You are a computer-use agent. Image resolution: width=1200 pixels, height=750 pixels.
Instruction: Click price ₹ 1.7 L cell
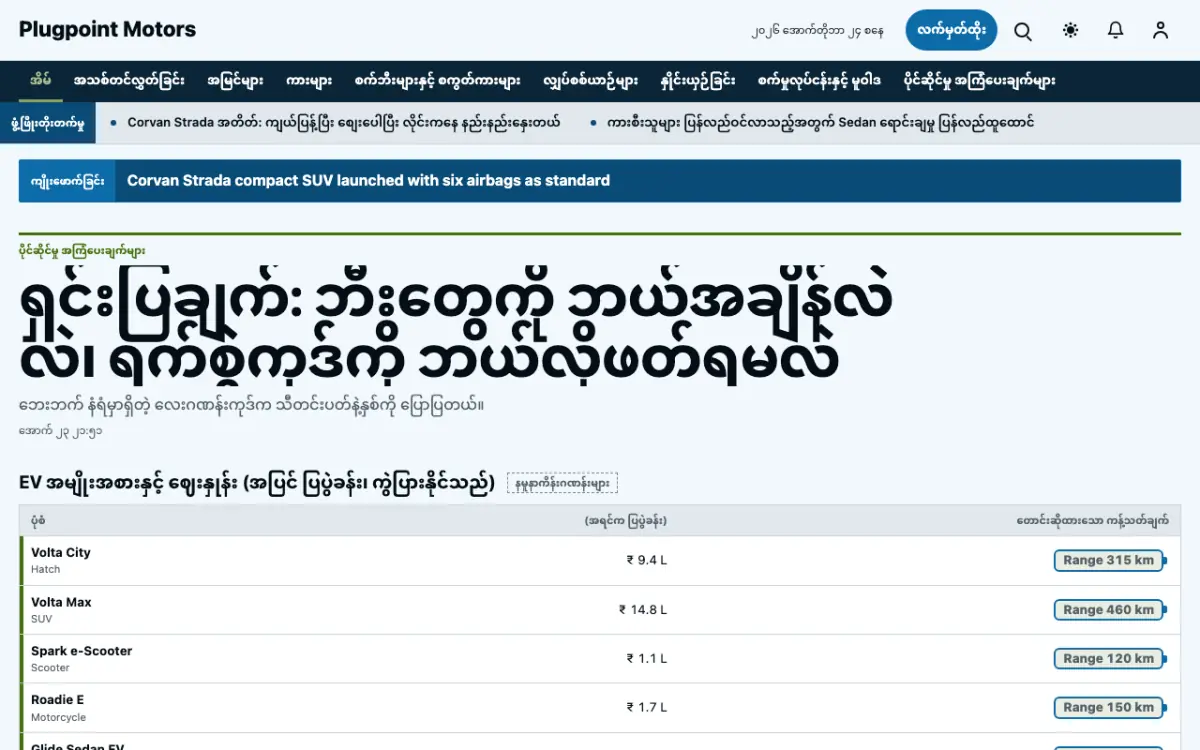pos(647,707)
